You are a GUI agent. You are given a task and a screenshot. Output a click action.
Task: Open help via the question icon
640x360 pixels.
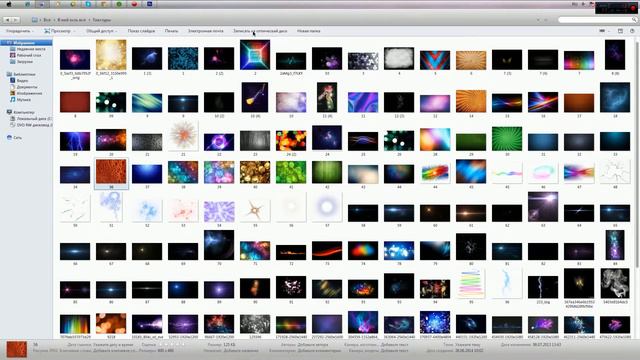632,31
